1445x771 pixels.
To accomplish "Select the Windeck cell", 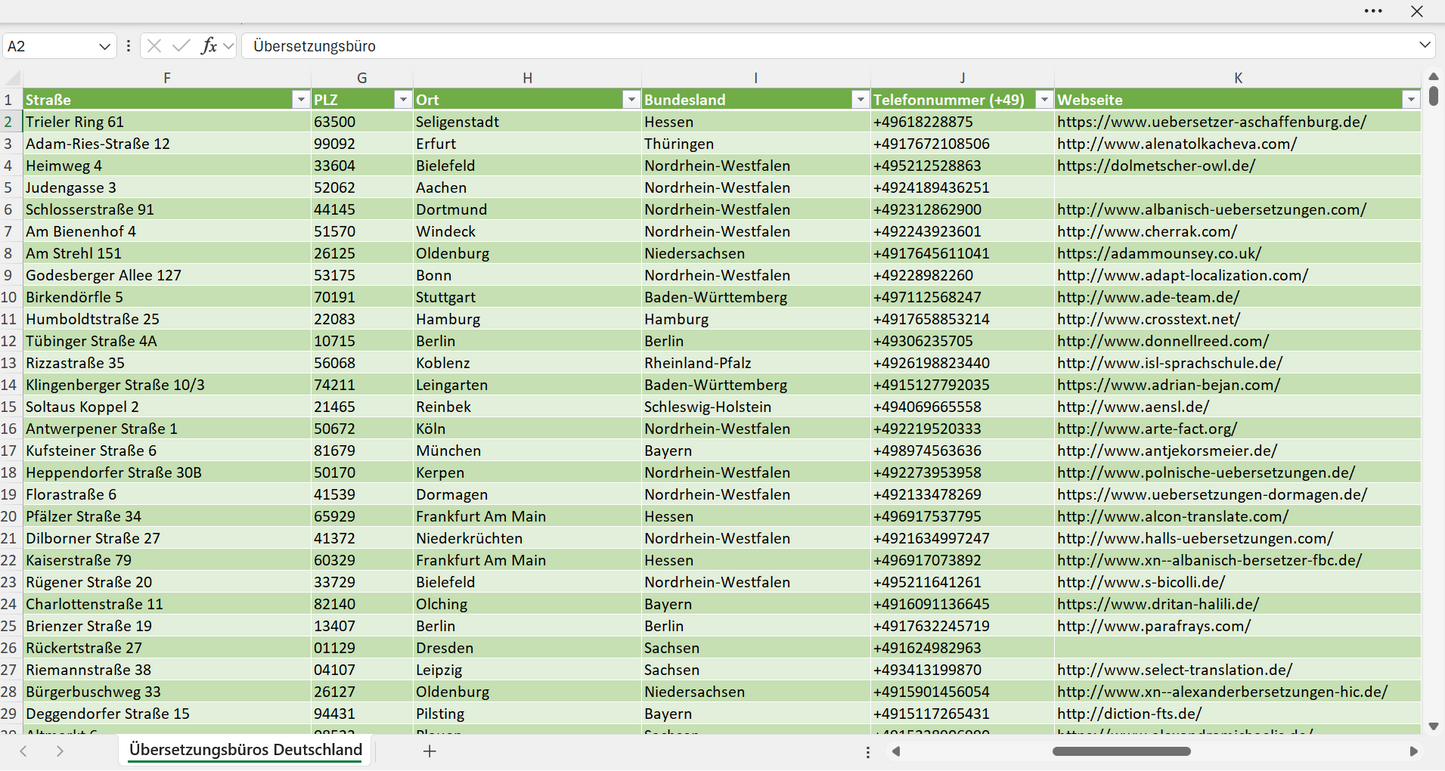I will tap(527, 232).
